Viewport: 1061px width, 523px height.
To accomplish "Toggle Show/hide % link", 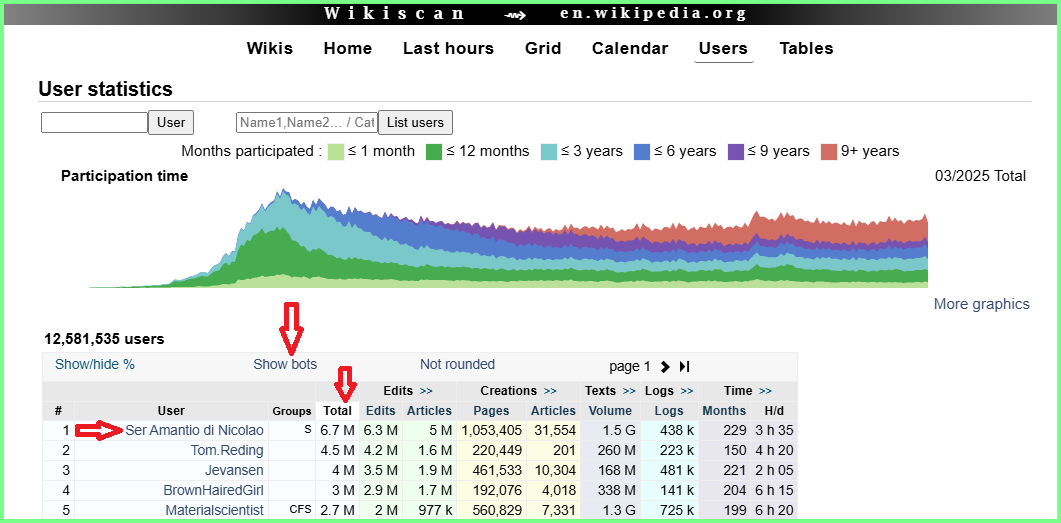I will click(95, 365).
